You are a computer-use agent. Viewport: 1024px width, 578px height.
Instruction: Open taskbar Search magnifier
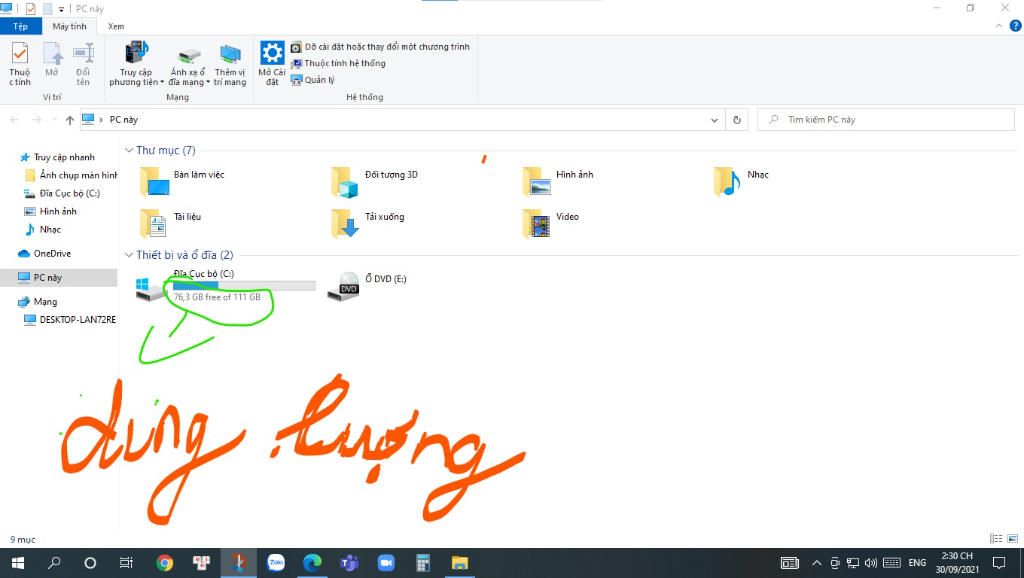tap(54, 562)
